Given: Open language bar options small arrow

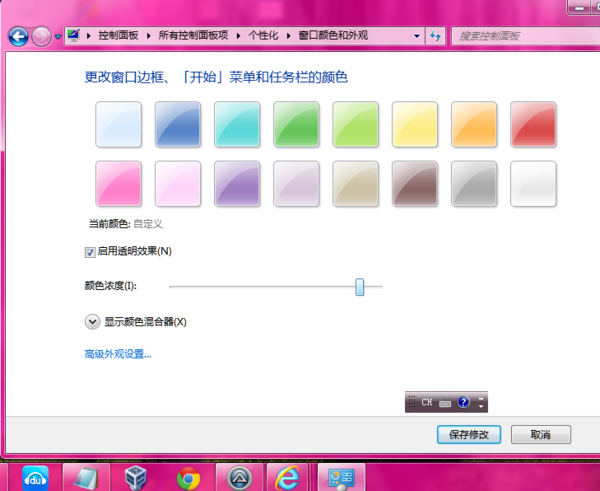Looking at the screenshot, I should pos(481,406).
